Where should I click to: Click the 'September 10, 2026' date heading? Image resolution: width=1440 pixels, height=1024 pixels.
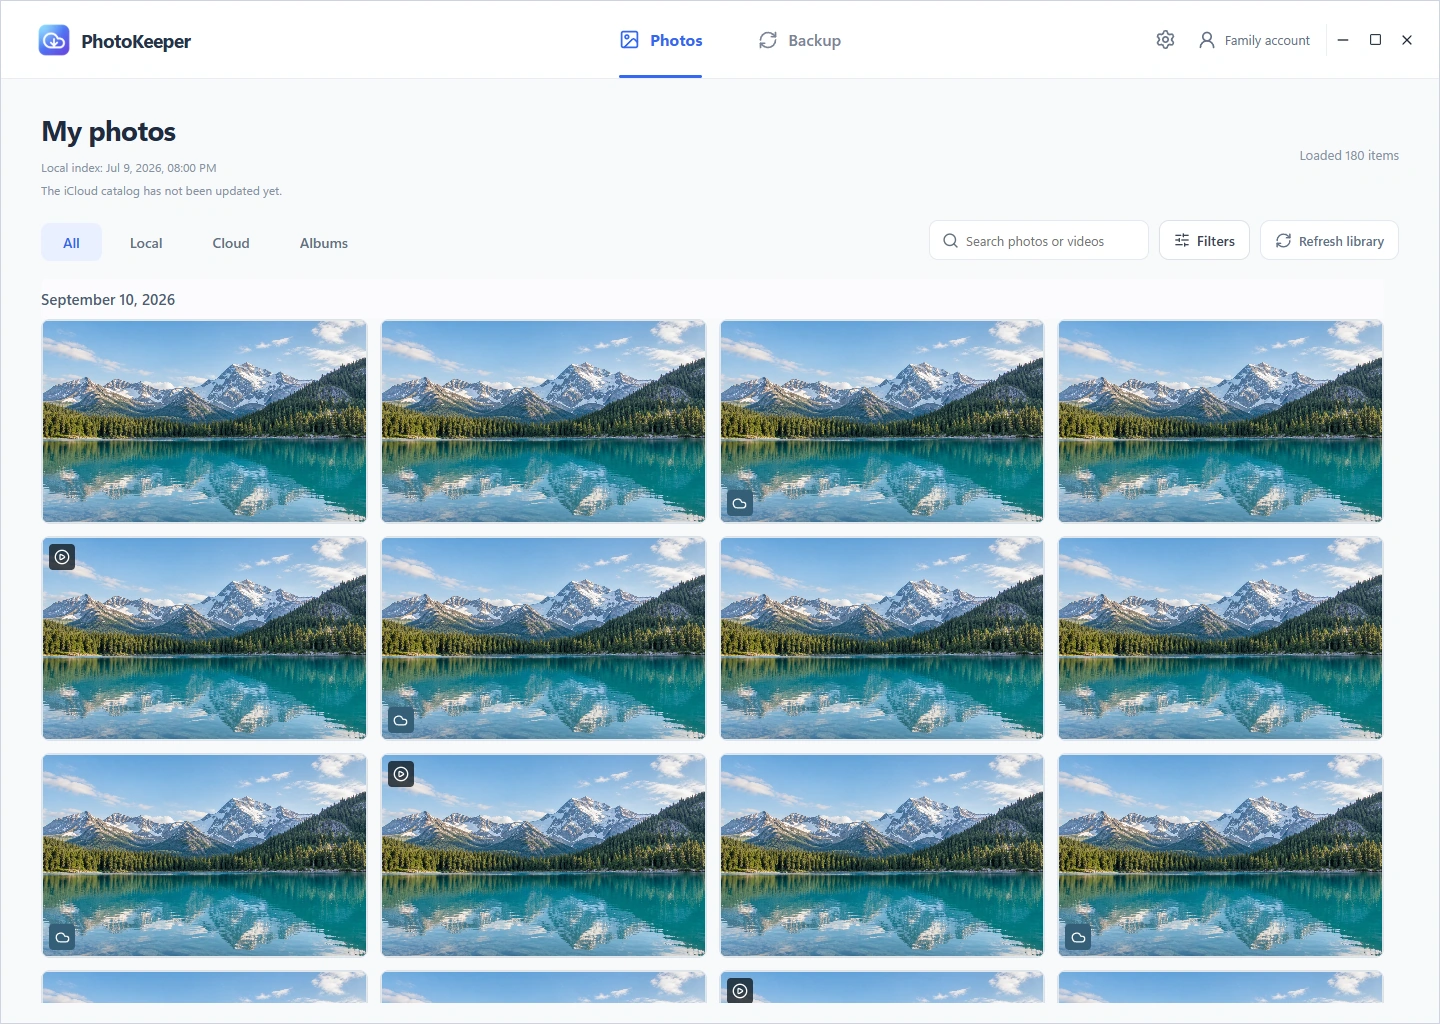(108, 300)
